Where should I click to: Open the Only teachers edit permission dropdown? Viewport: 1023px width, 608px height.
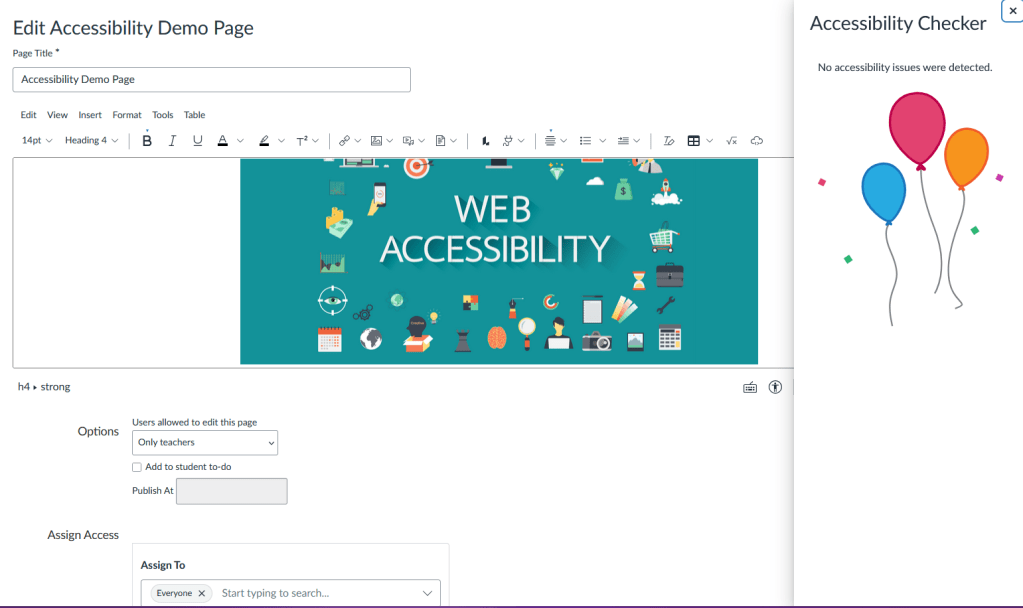click(205, 442)
